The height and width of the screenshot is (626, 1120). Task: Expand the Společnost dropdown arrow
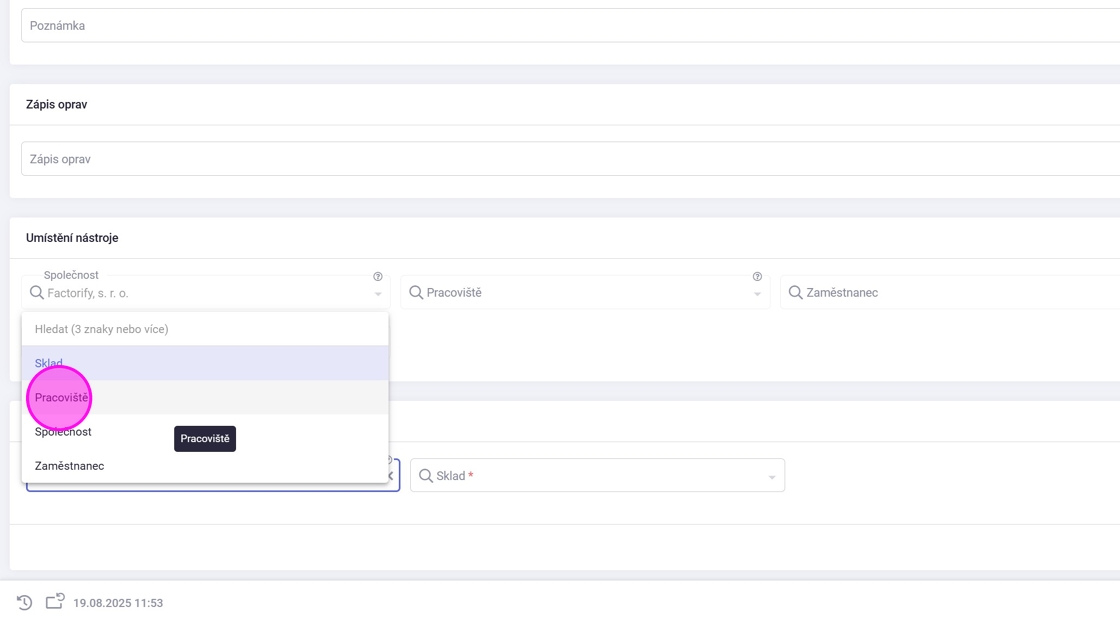378,294
